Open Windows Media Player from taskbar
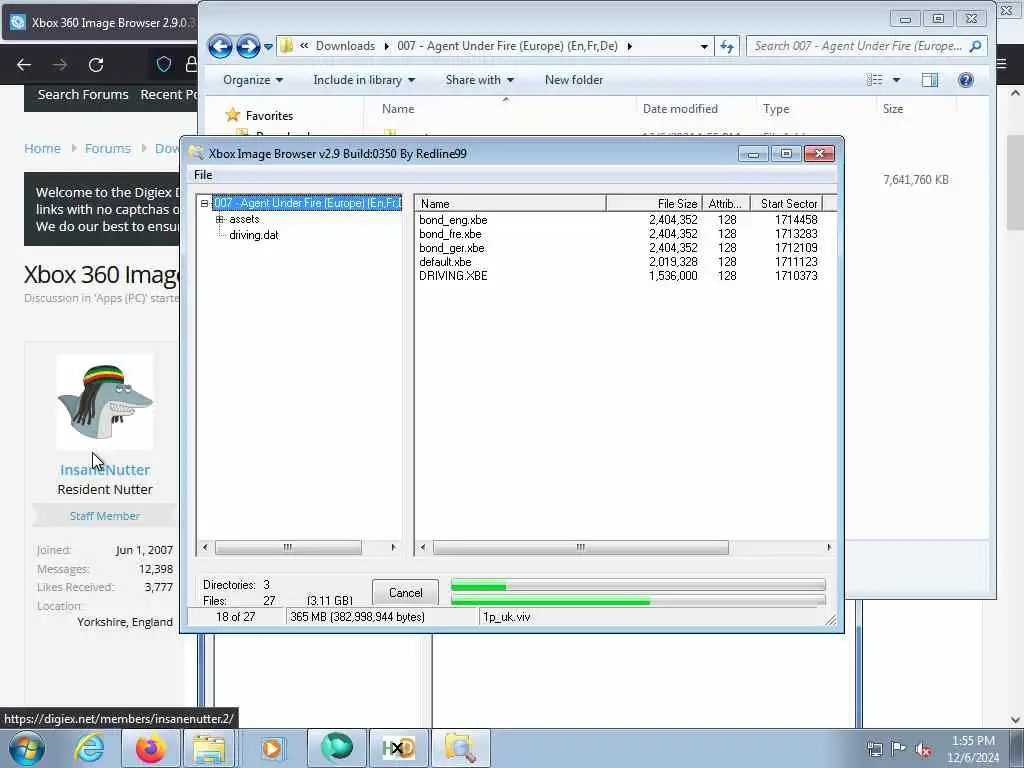Image resolution: width=1024 pixels, height=768 pixels. coord(272,748)
